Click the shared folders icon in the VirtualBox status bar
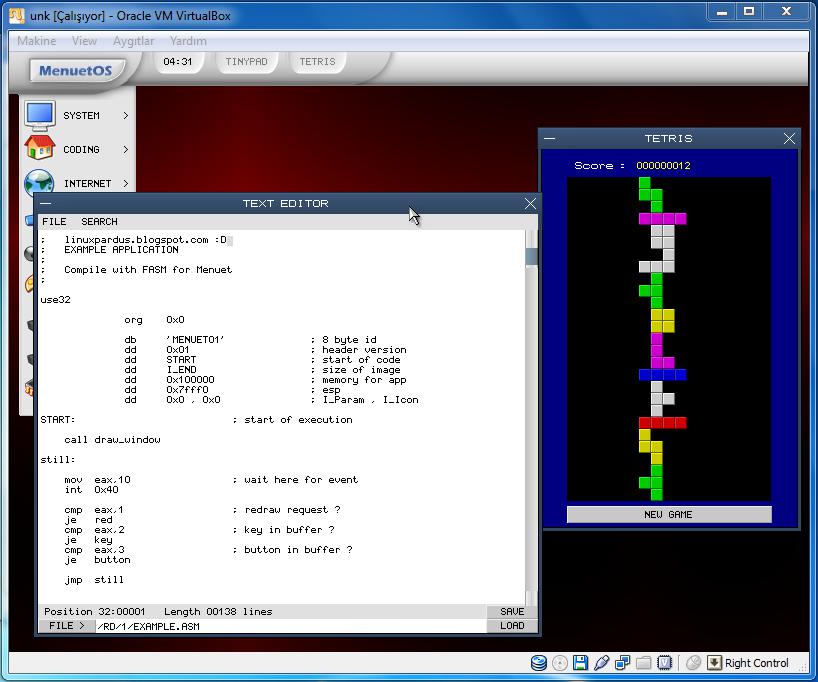Viewport: 818px width, 682px height. (643, 663)
